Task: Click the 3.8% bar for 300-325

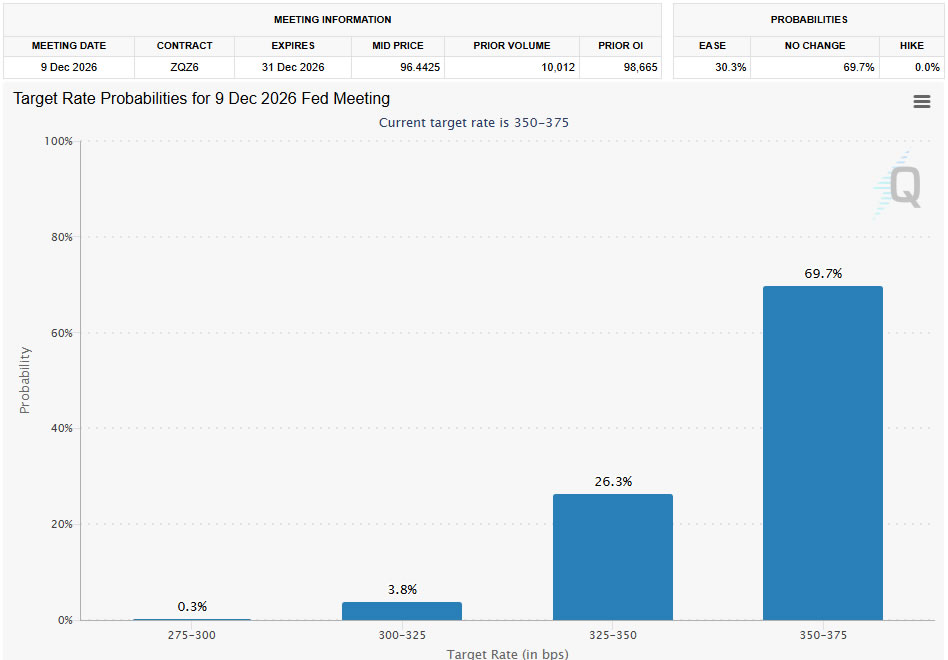Action: pyautogui.click(x=402, y=611)
